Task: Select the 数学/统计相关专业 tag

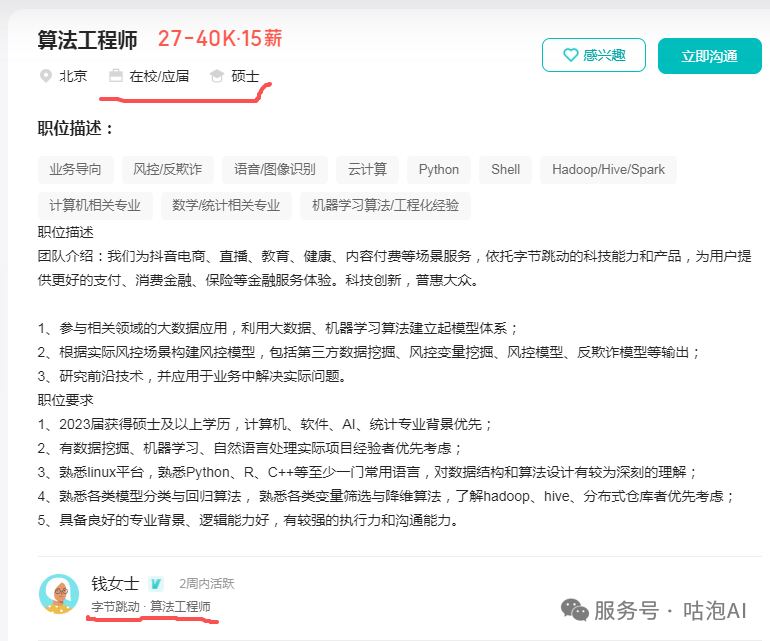Action: [226, 205]
